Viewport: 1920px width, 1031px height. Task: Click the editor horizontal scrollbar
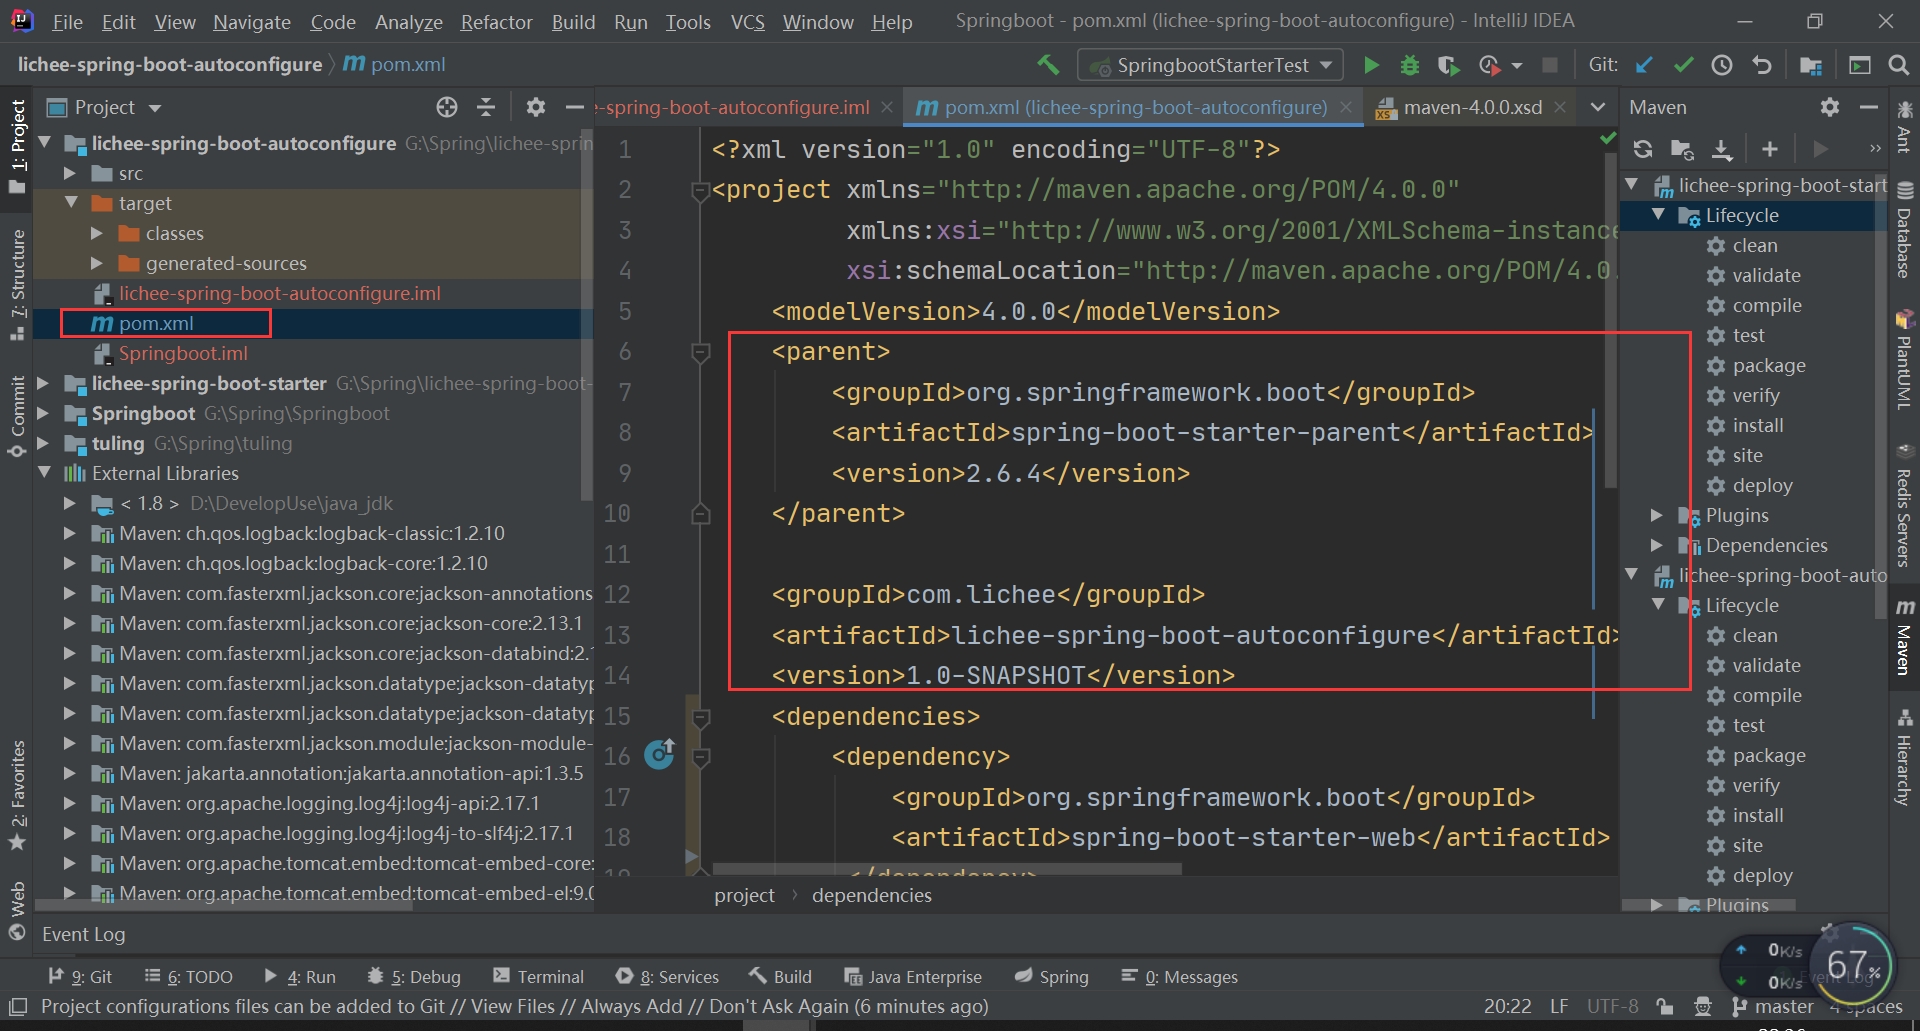[947, 870]
